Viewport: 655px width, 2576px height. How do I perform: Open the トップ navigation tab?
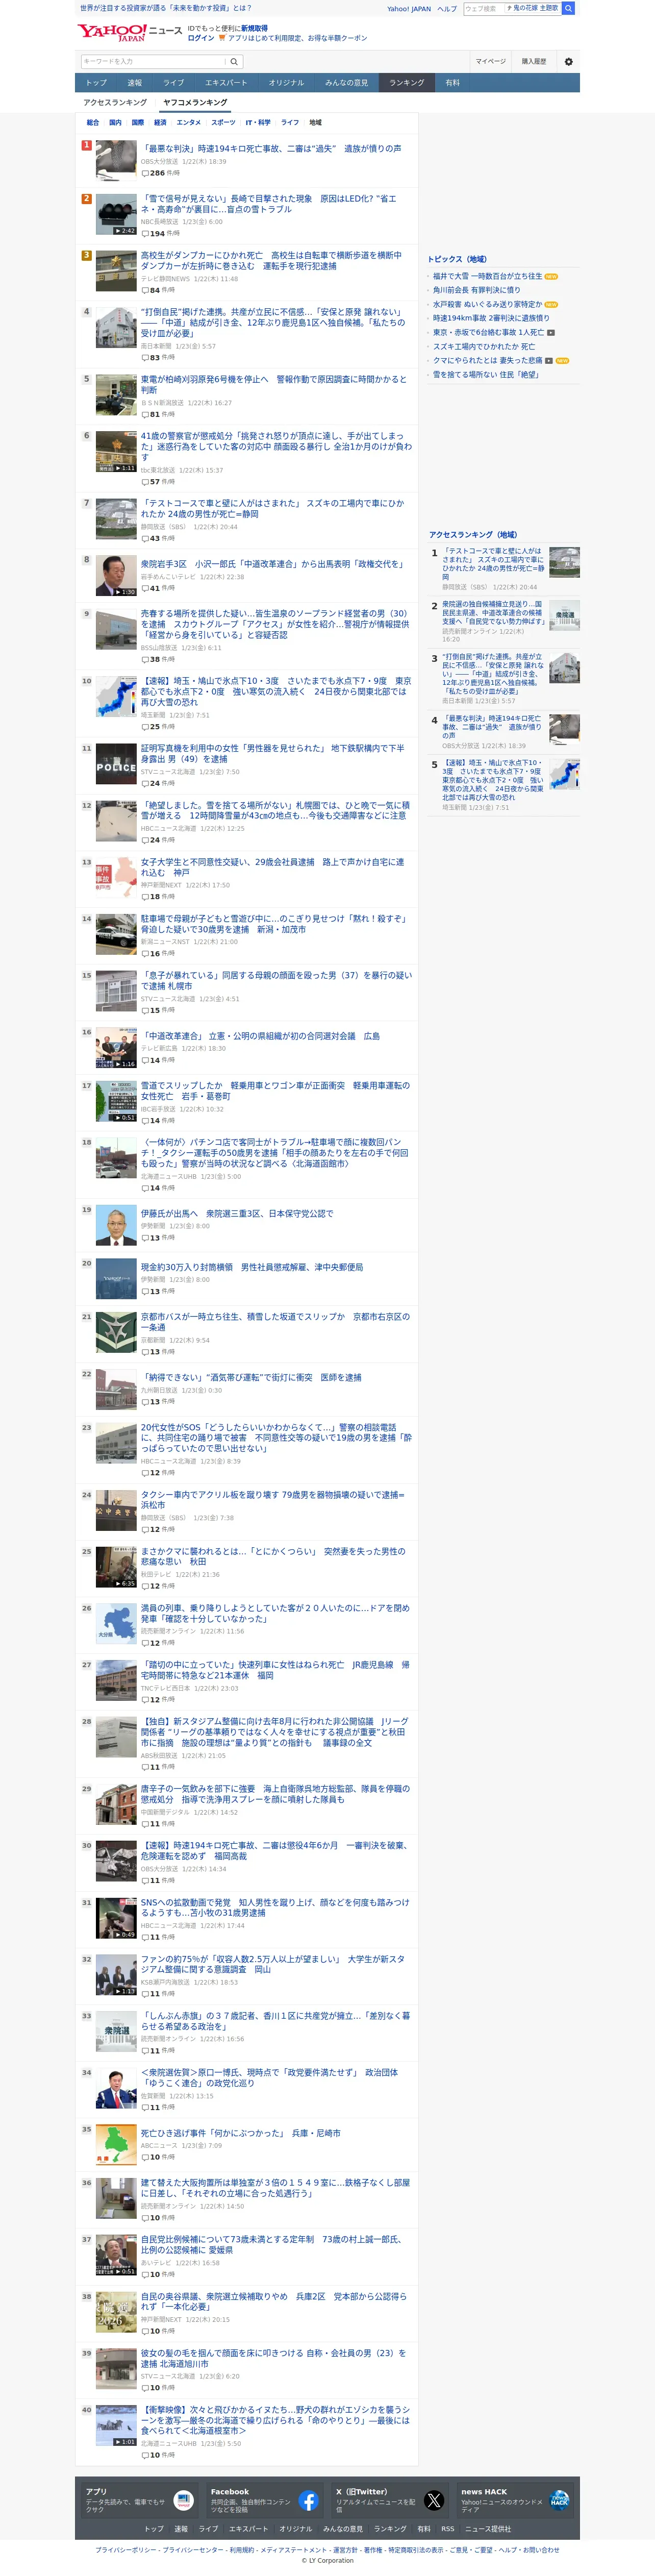(96, 83)
